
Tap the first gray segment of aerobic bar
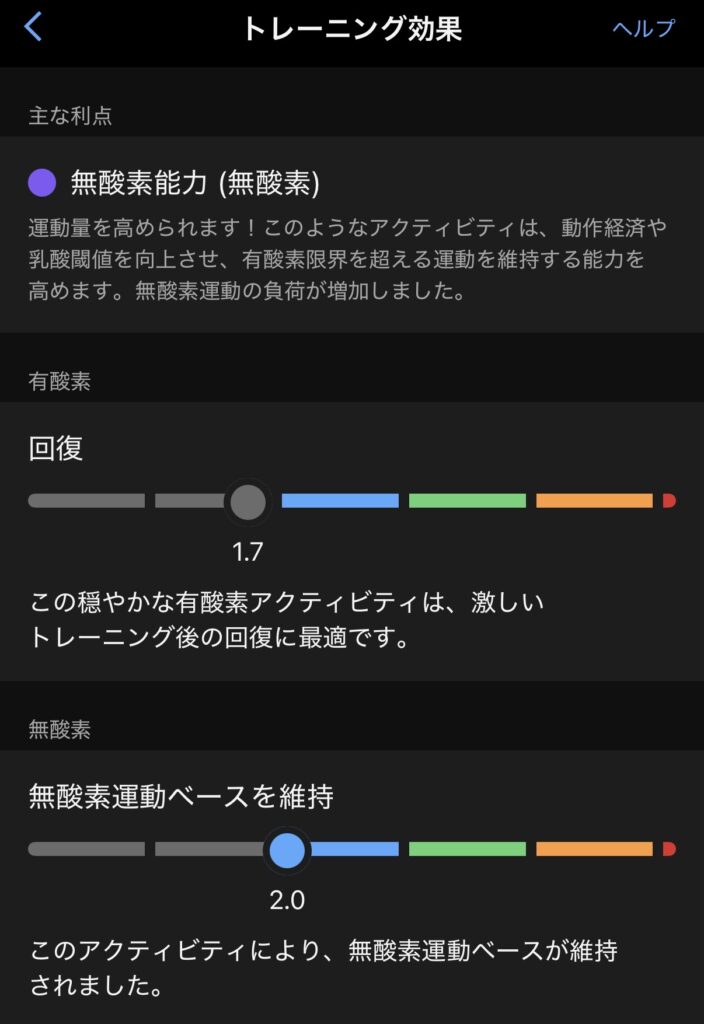point(86,501)
